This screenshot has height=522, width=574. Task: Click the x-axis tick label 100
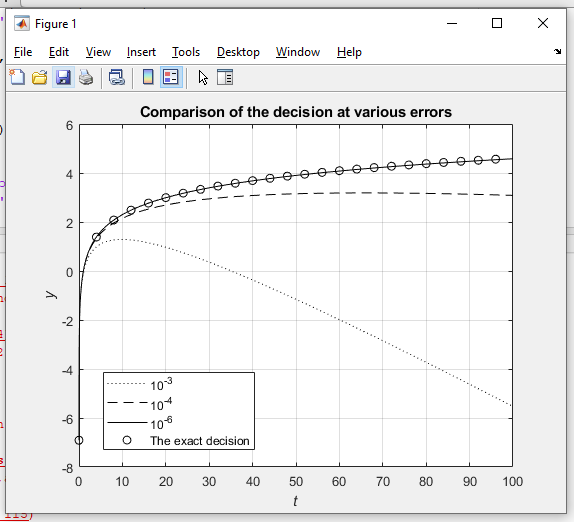(x=512, y=481)
